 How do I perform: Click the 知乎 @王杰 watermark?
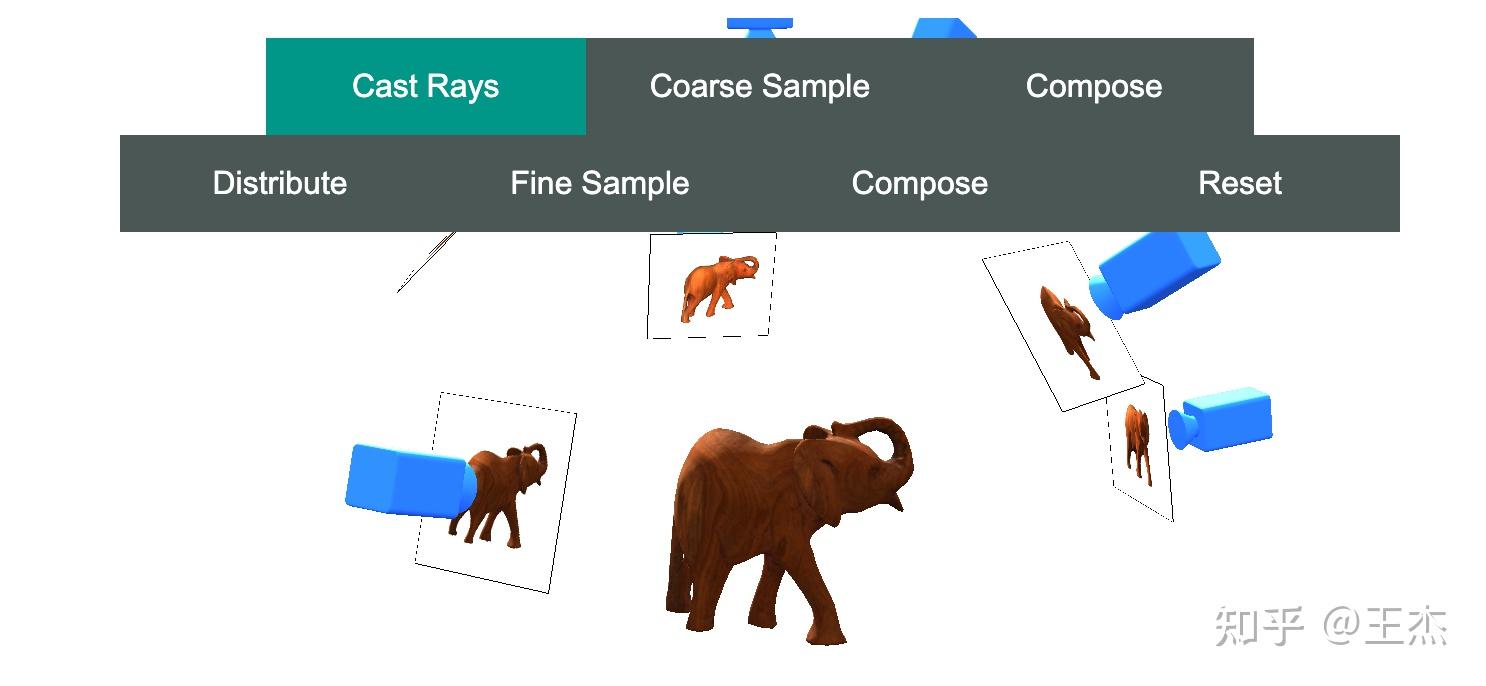coord(1331,626)
